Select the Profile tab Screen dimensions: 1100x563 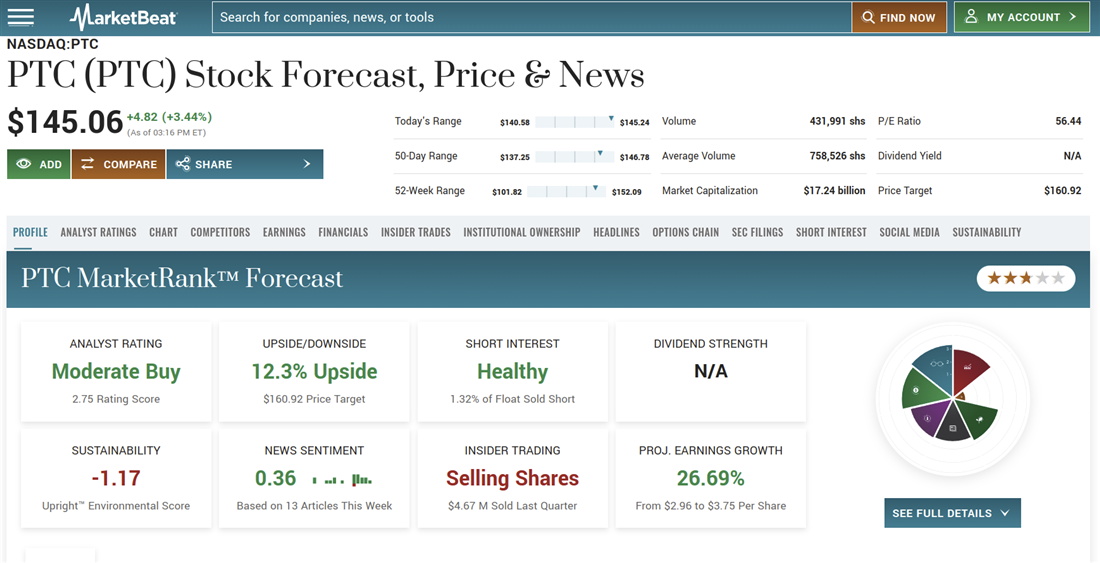click(30, 232)
